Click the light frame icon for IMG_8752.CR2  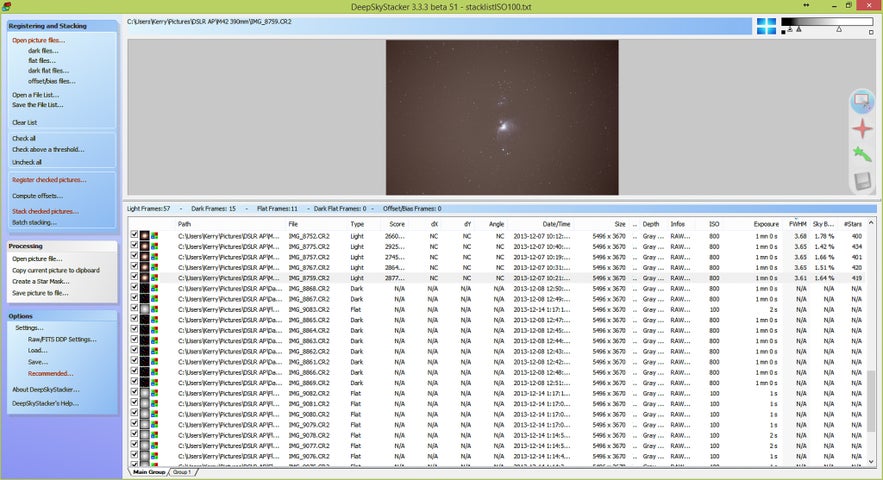(145, 235)
